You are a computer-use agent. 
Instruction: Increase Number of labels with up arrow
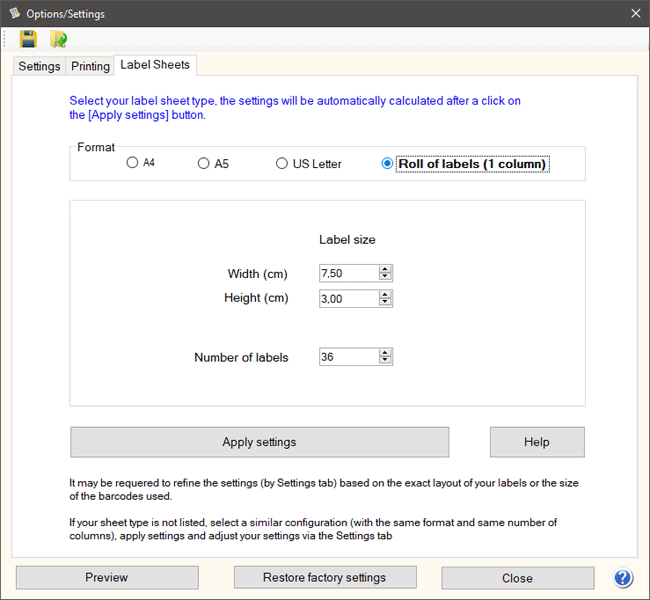point(385,352)
